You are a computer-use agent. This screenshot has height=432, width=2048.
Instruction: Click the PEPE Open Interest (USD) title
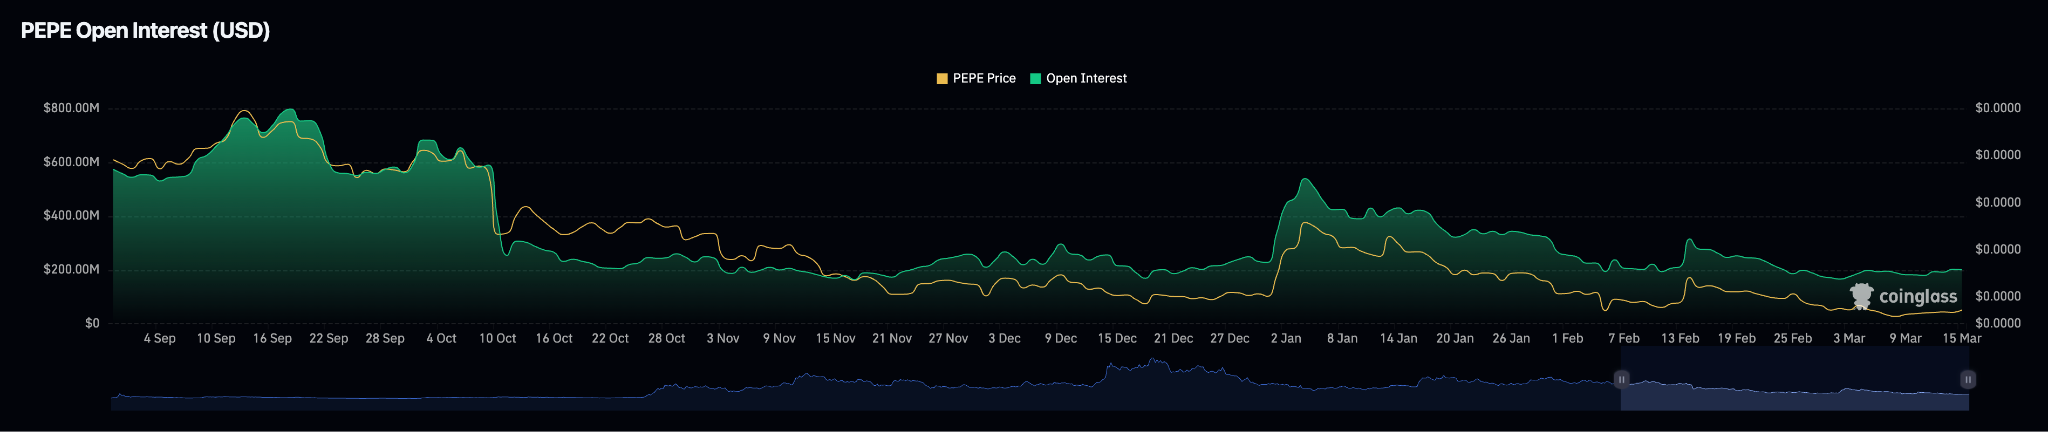point(145,31)
